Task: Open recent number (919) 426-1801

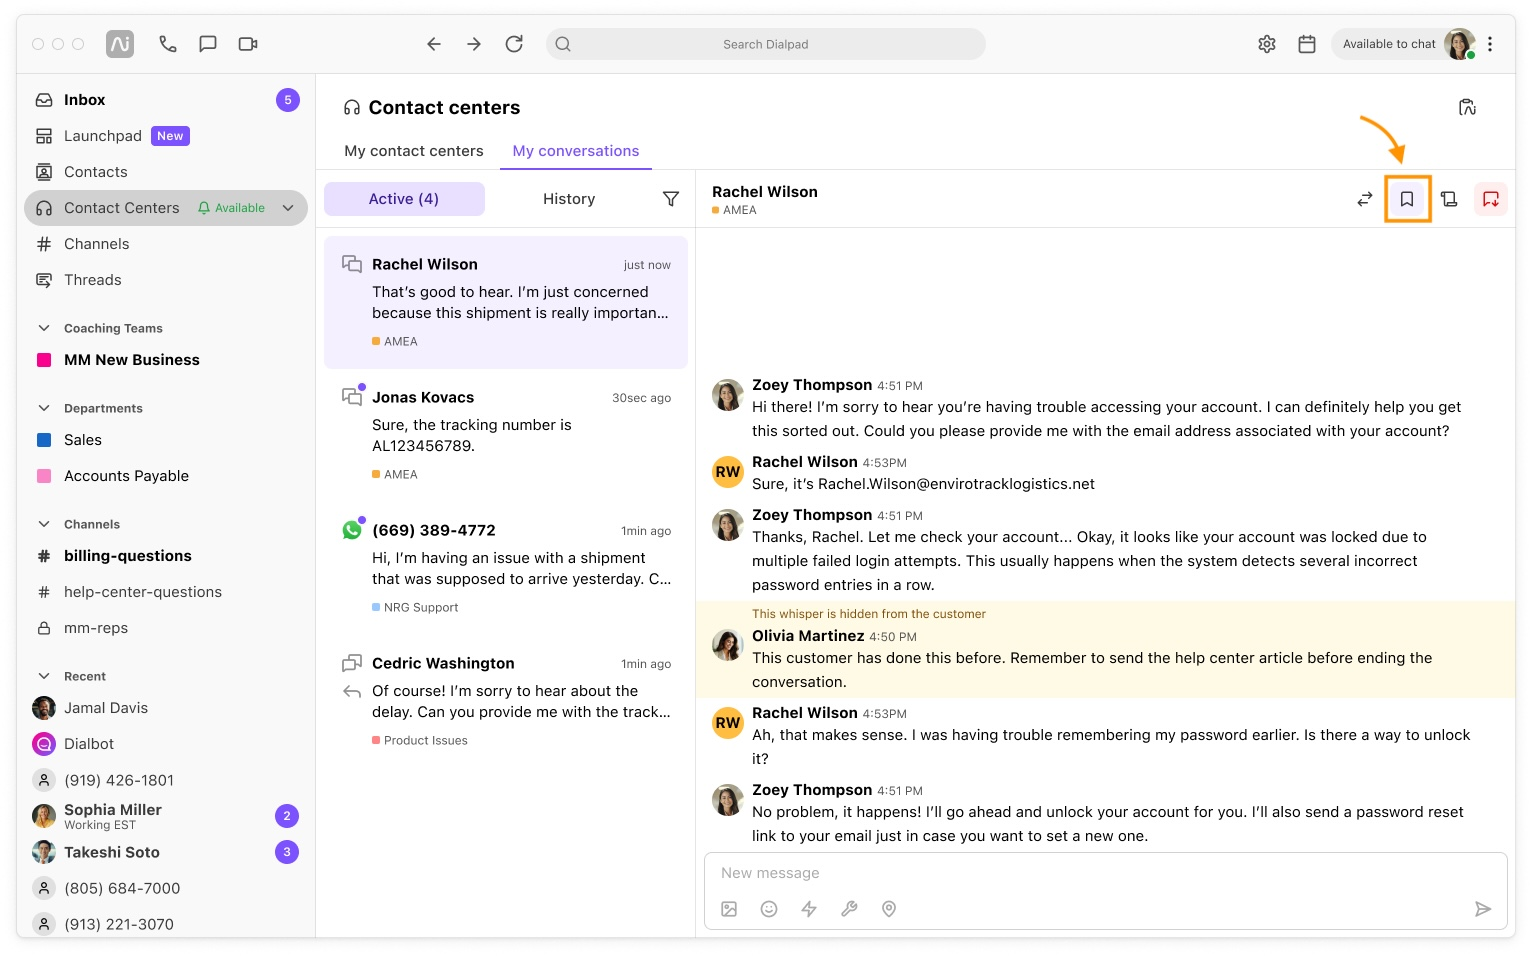Action: click(x=166, y=780)
